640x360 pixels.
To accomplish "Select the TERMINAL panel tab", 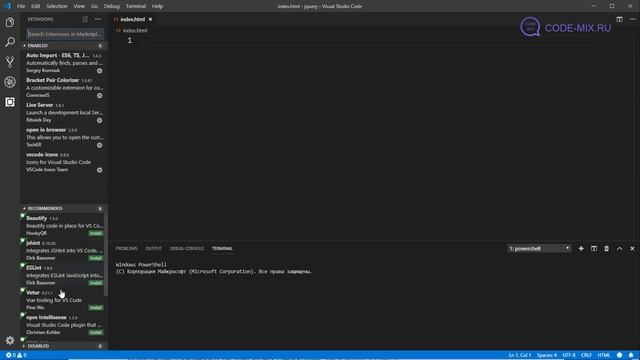I will (x=222, y=249).
